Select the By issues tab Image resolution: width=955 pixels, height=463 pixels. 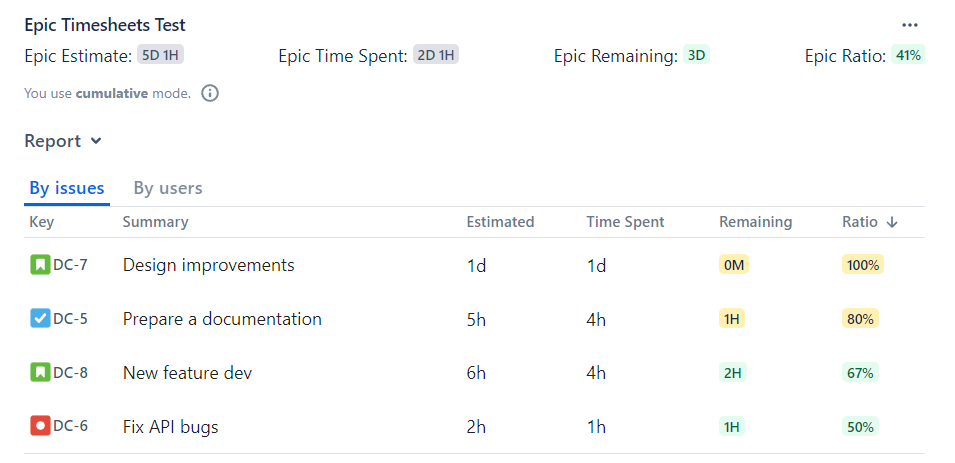67,188
